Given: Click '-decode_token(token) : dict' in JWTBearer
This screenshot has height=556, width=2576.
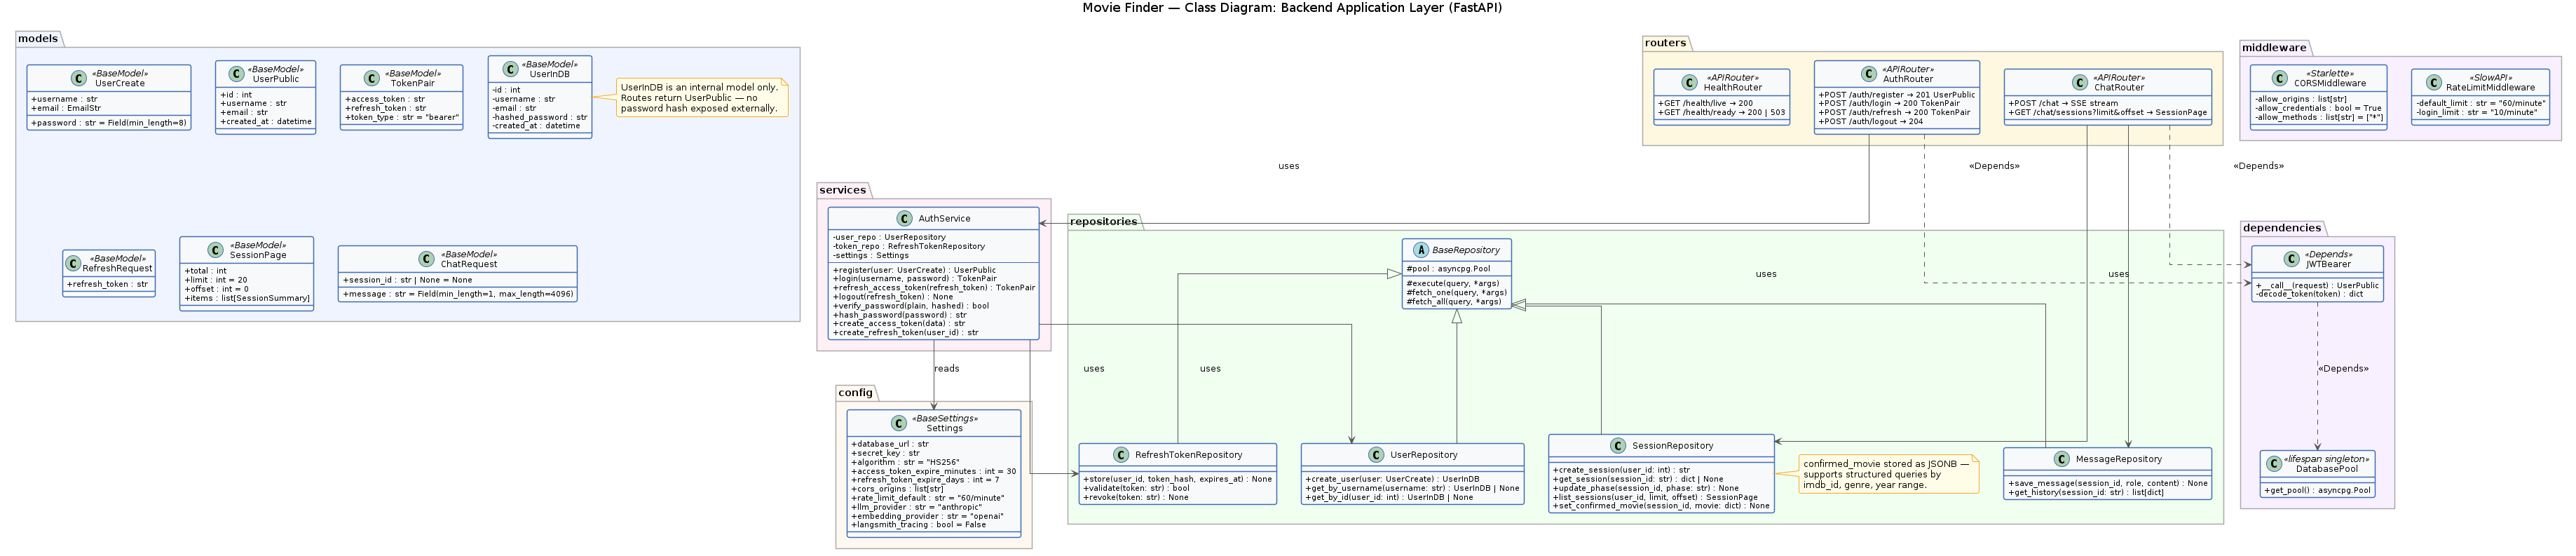Looking at the screenshot, I should coord(2309,295).
